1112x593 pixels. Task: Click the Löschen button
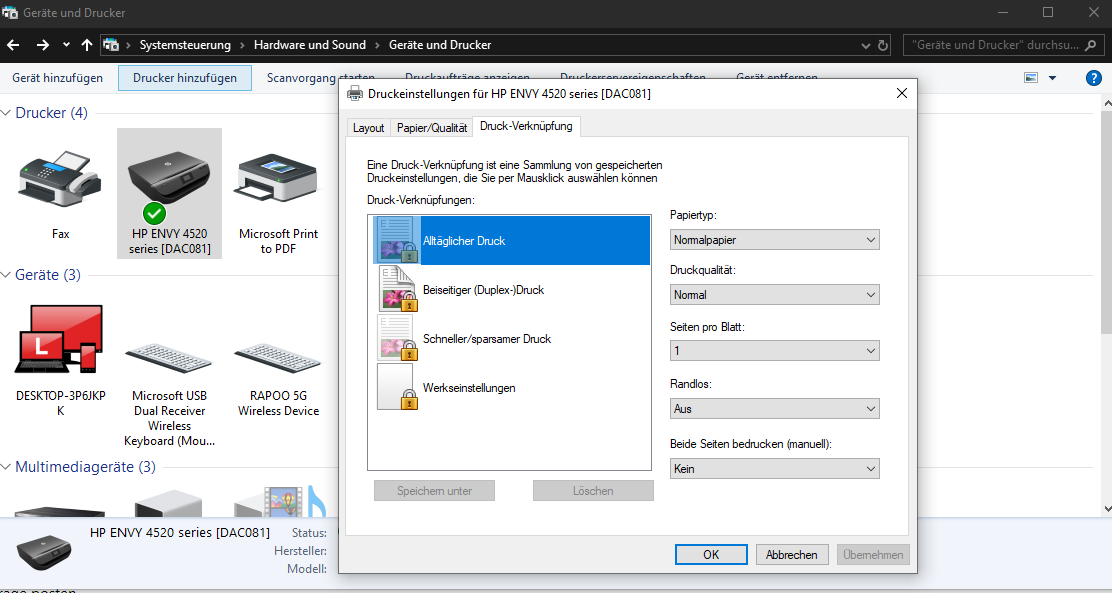click(x=593, y=490)
